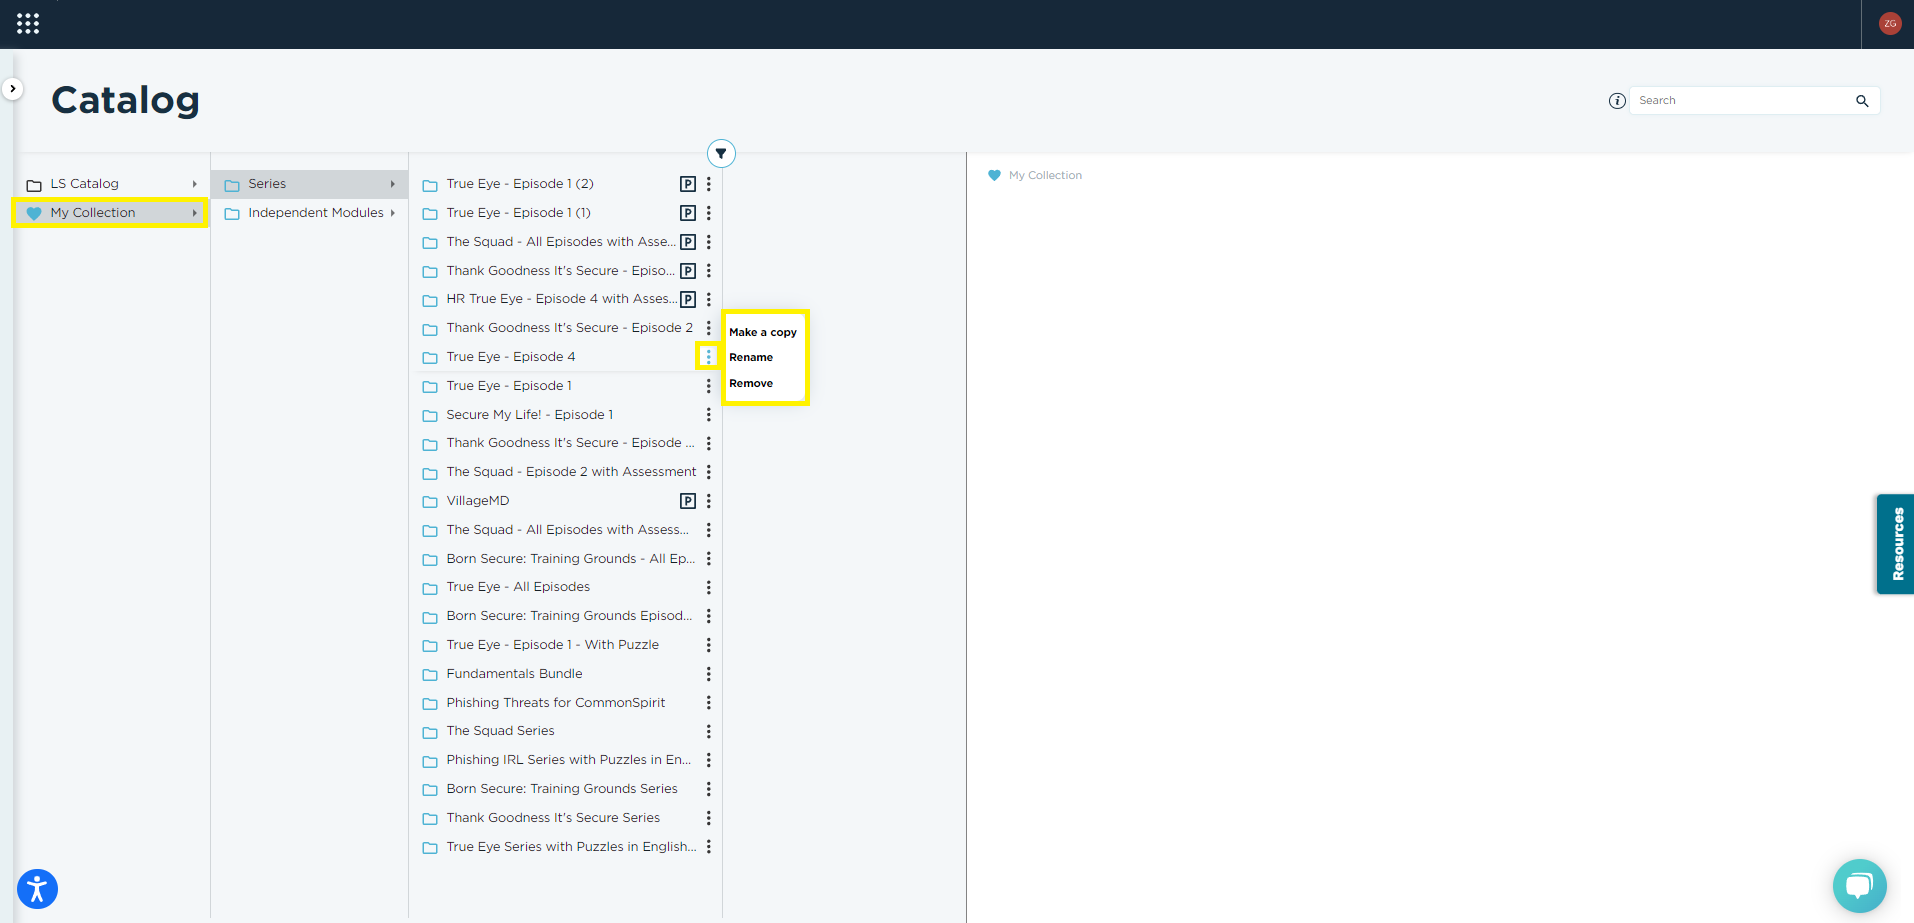Viewport: 1914px width, 923px height.
Task: Open options for The Squad Series
Action: point(708,731)
